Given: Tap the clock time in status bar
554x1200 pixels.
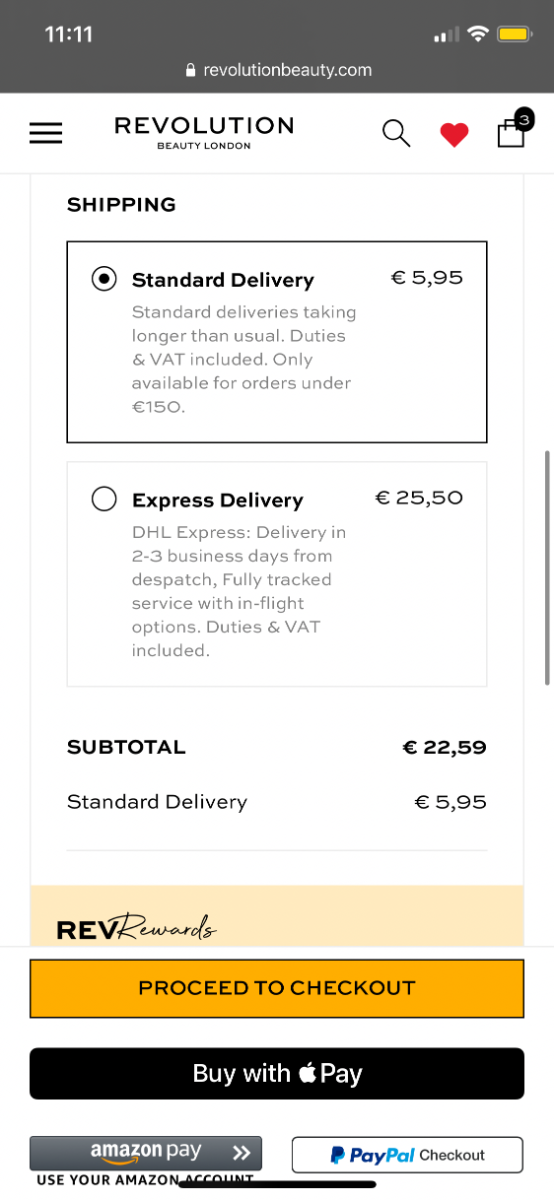Looking at the screenshot, I should click(x=69, y=34).
